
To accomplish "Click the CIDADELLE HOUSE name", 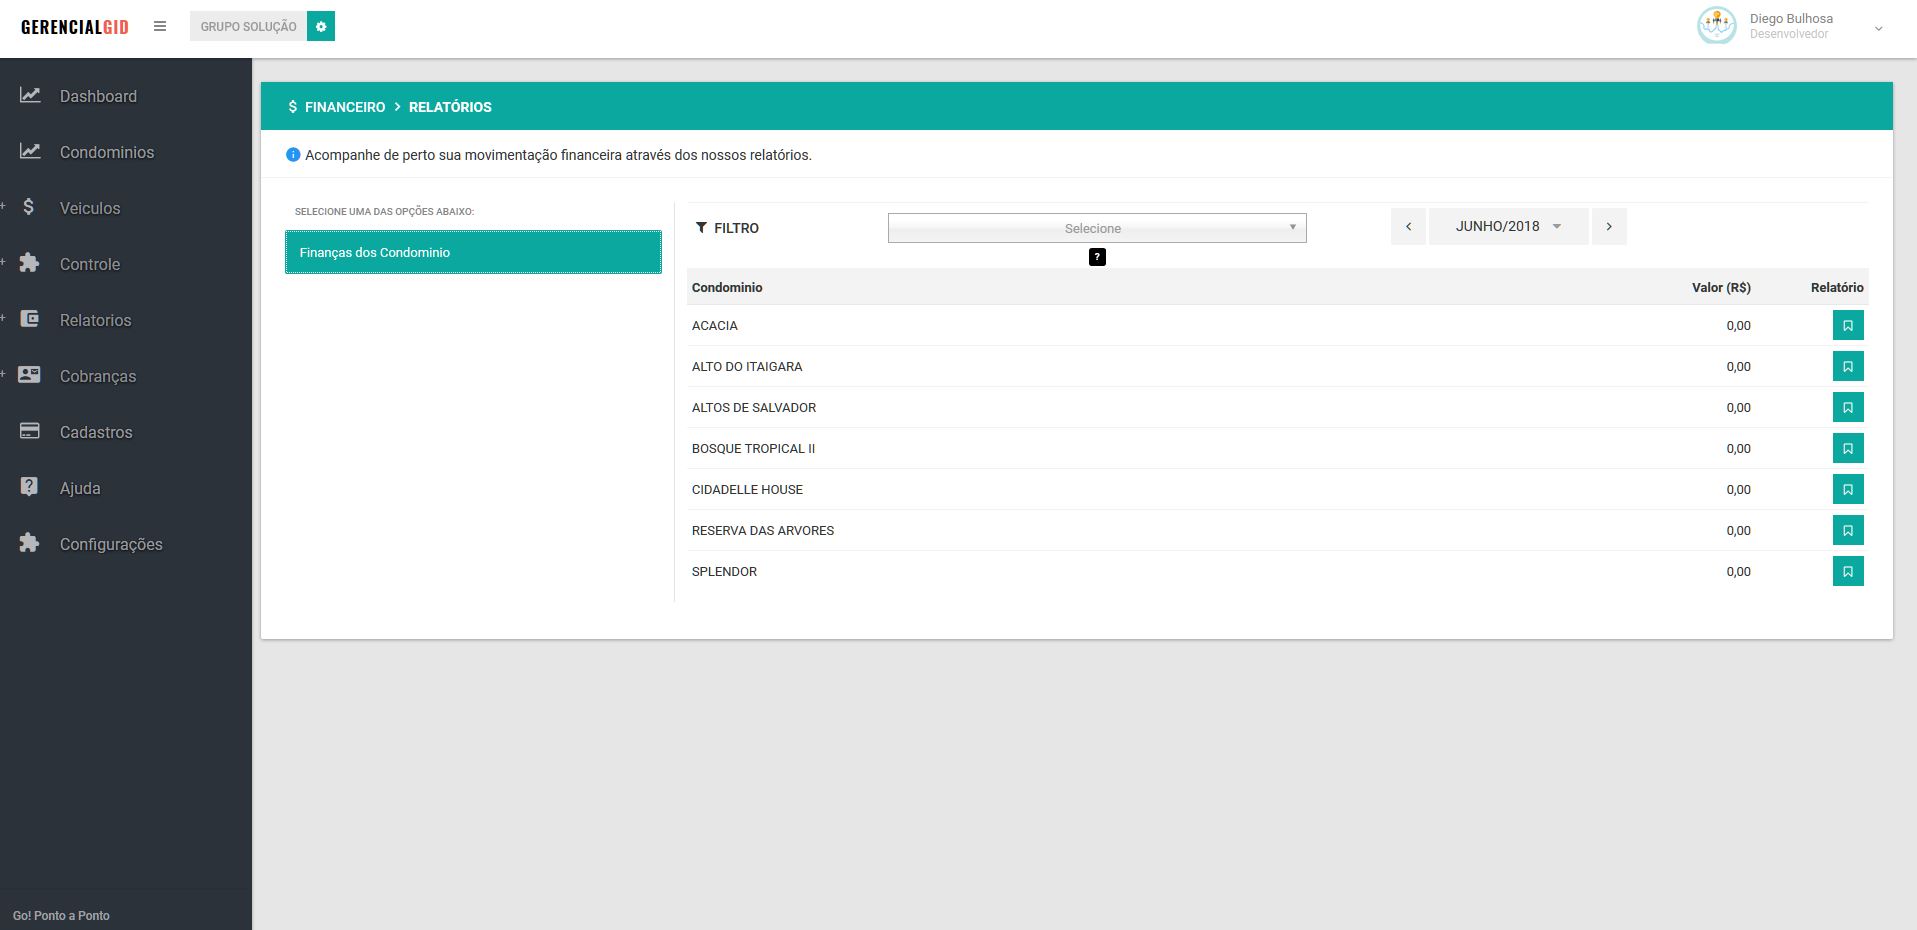I will (747, 489).
